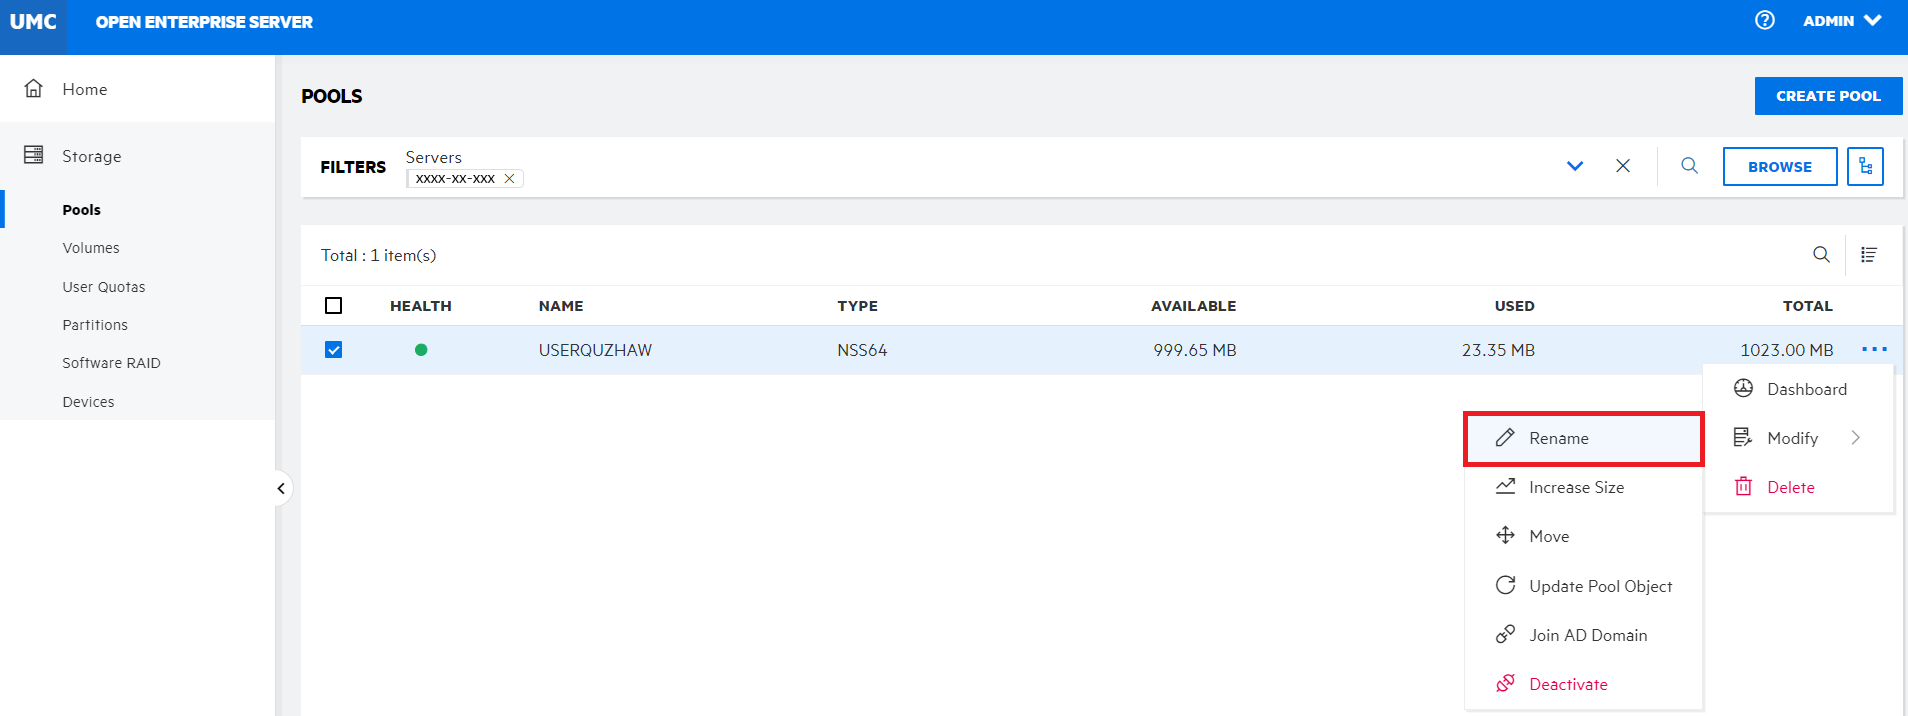Image resolution: width=1908 pixels, height=716 pixels.
Task: Expand the Modify submenu arrow
Action: (x=1855, y=438)
